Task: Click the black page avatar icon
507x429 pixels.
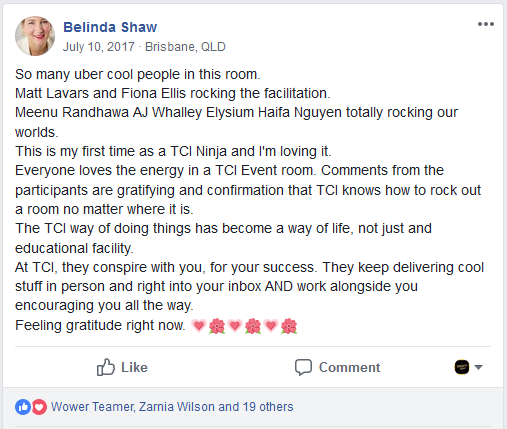Action: point(462,367)
